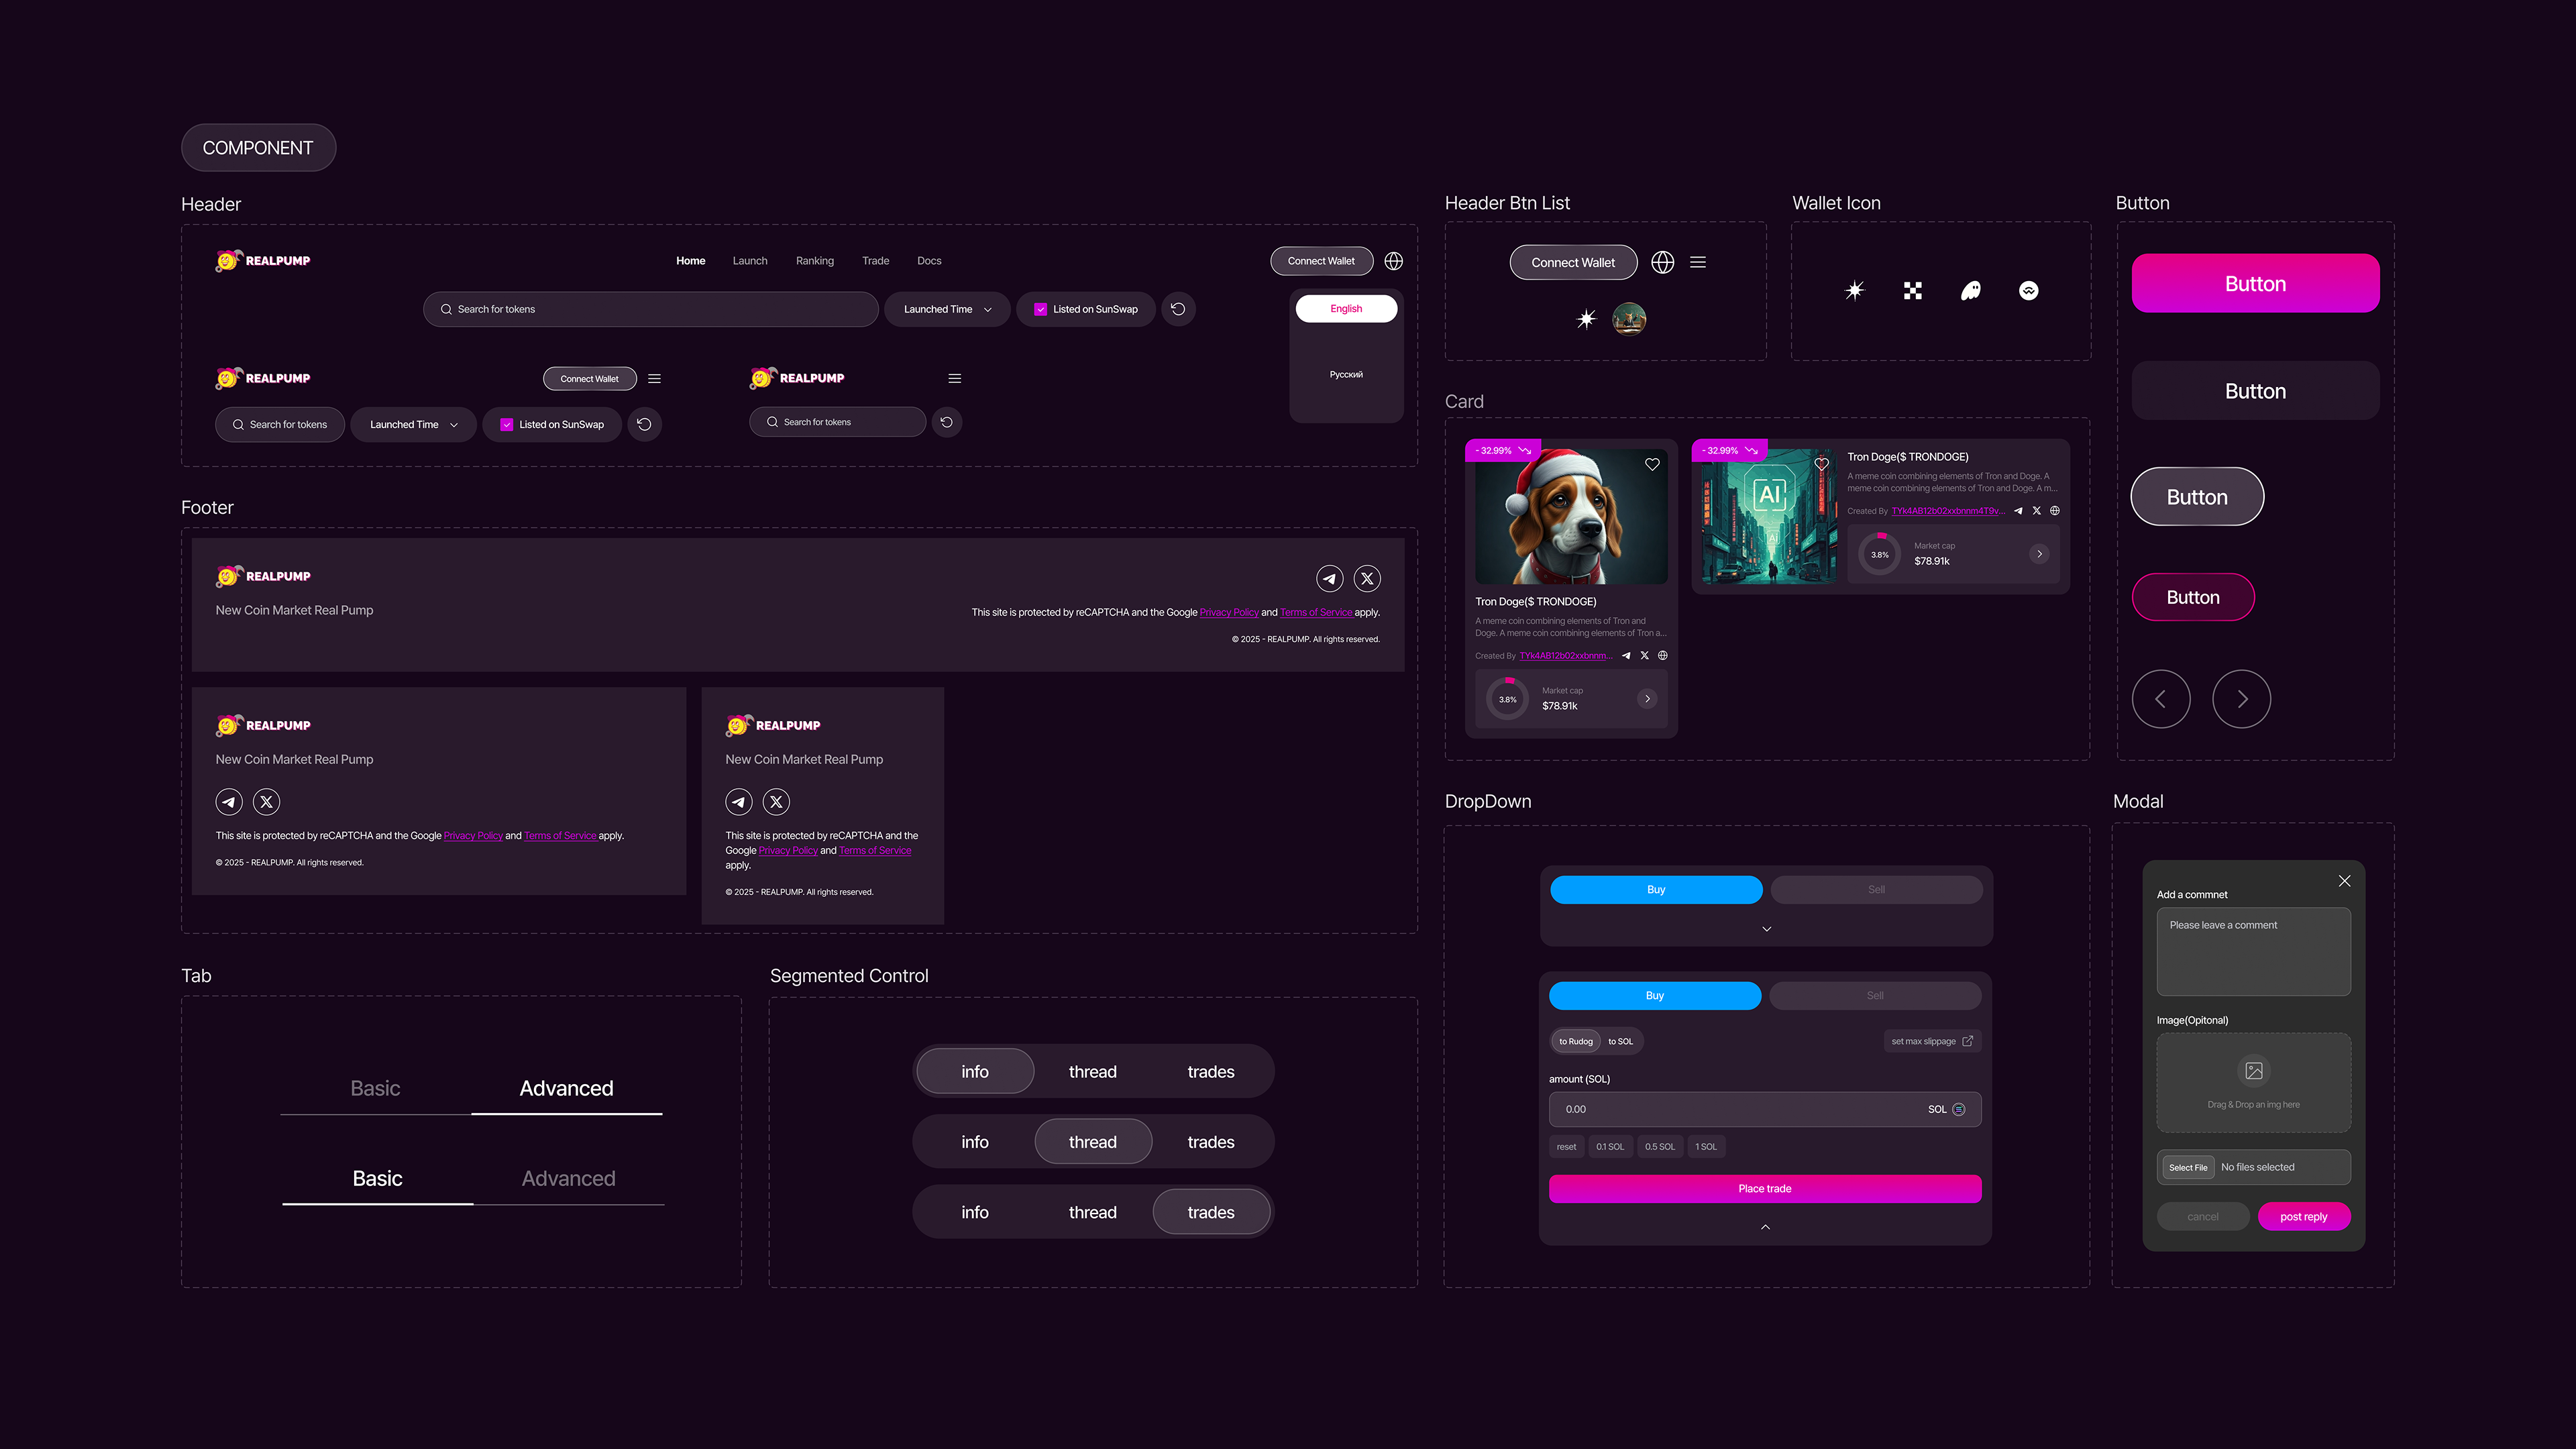Collapse the trade panel using up chevron

[1765, 1227]
